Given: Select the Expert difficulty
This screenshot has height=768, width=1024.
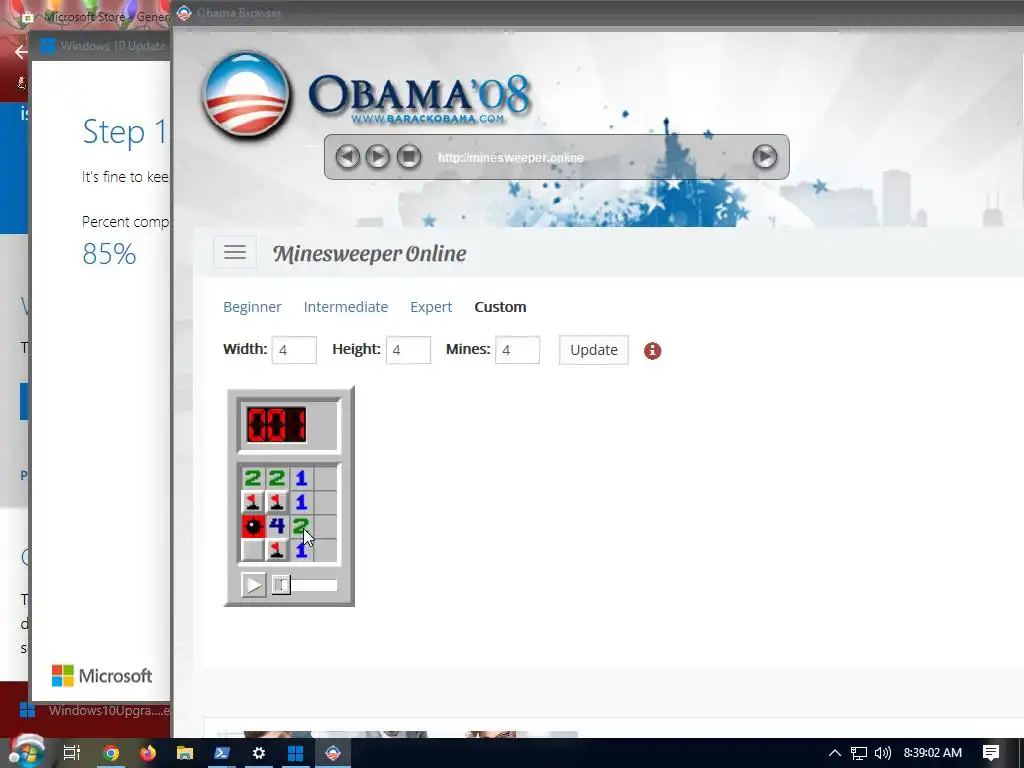Looking at the screenshot, I should (x=431, y=307).
